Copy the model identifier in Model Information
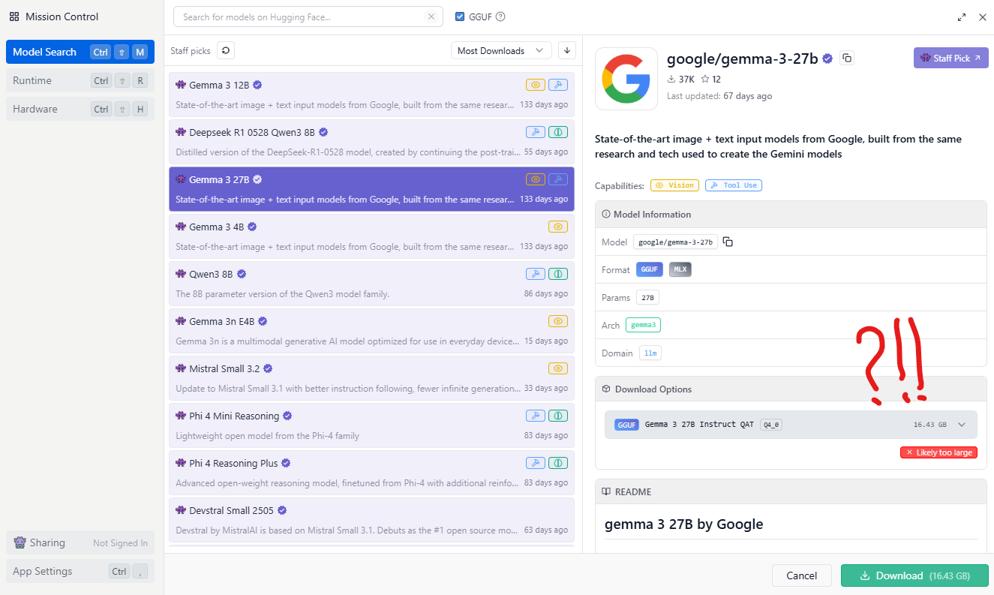The image size is (994, 595). coord(728,242)
